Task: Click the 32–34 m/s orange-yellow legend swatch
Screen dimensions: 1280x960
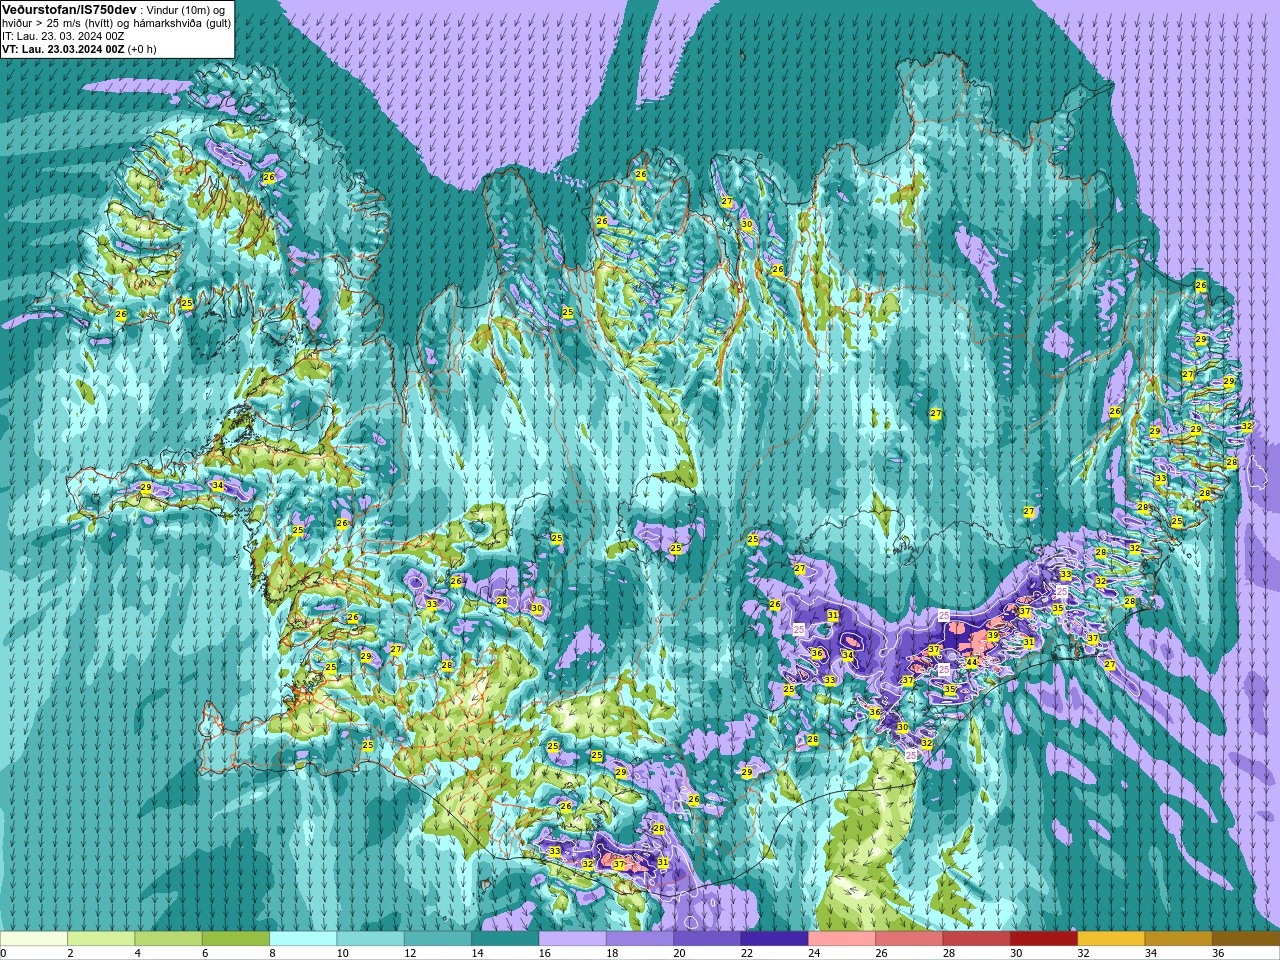Action: point(1111,939)
